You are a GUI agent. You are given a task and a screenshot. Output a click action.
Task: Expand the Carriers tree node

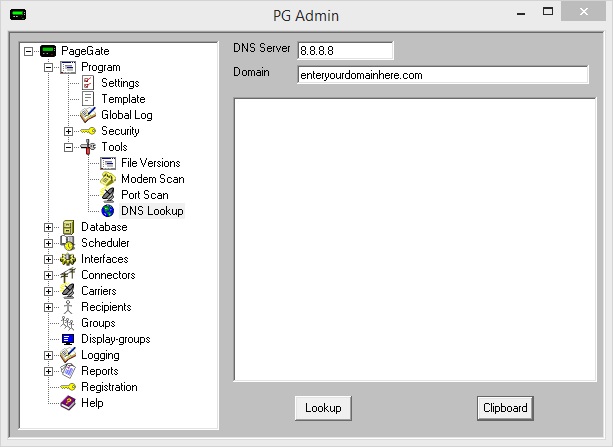(48, 291)
